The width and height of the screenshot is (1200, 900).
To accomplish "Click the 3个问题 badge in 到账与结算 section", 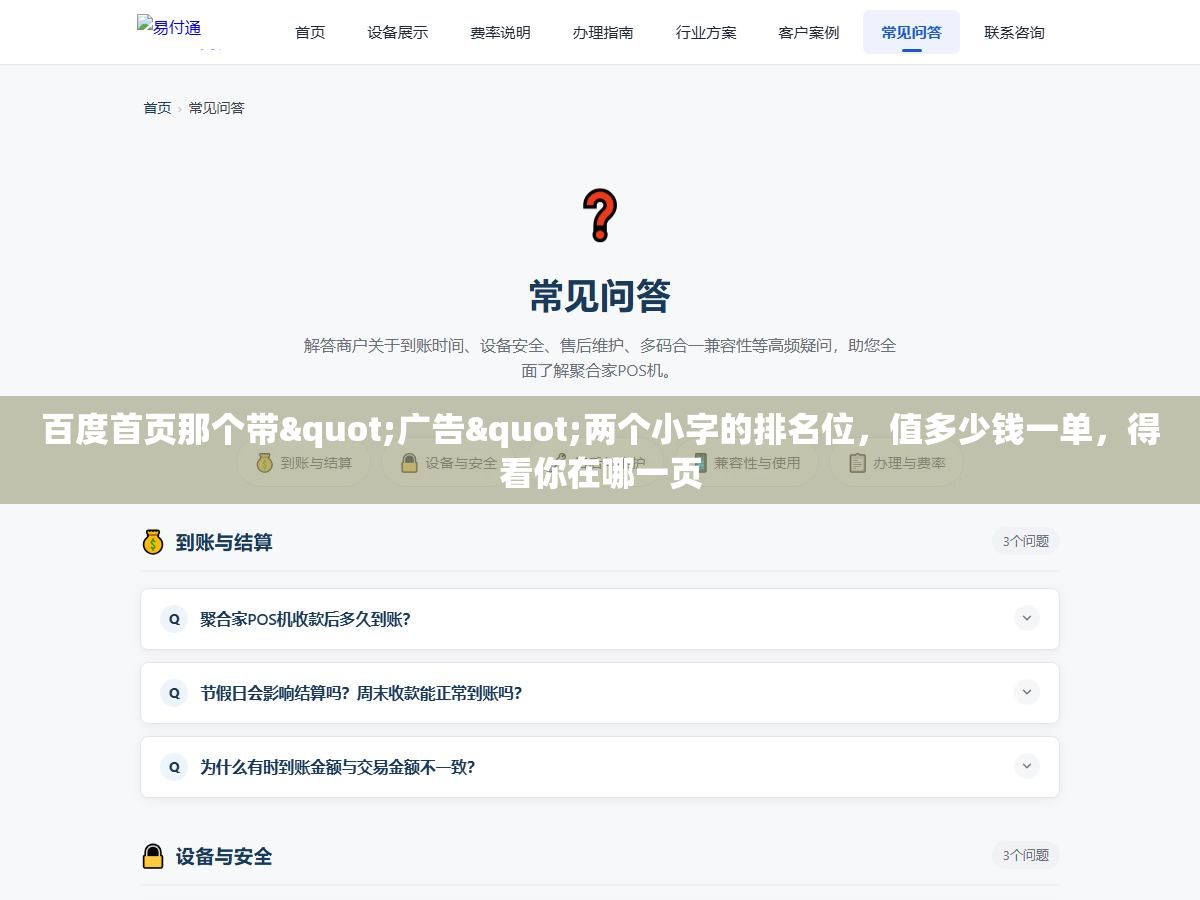I will tap(1026, 541).
